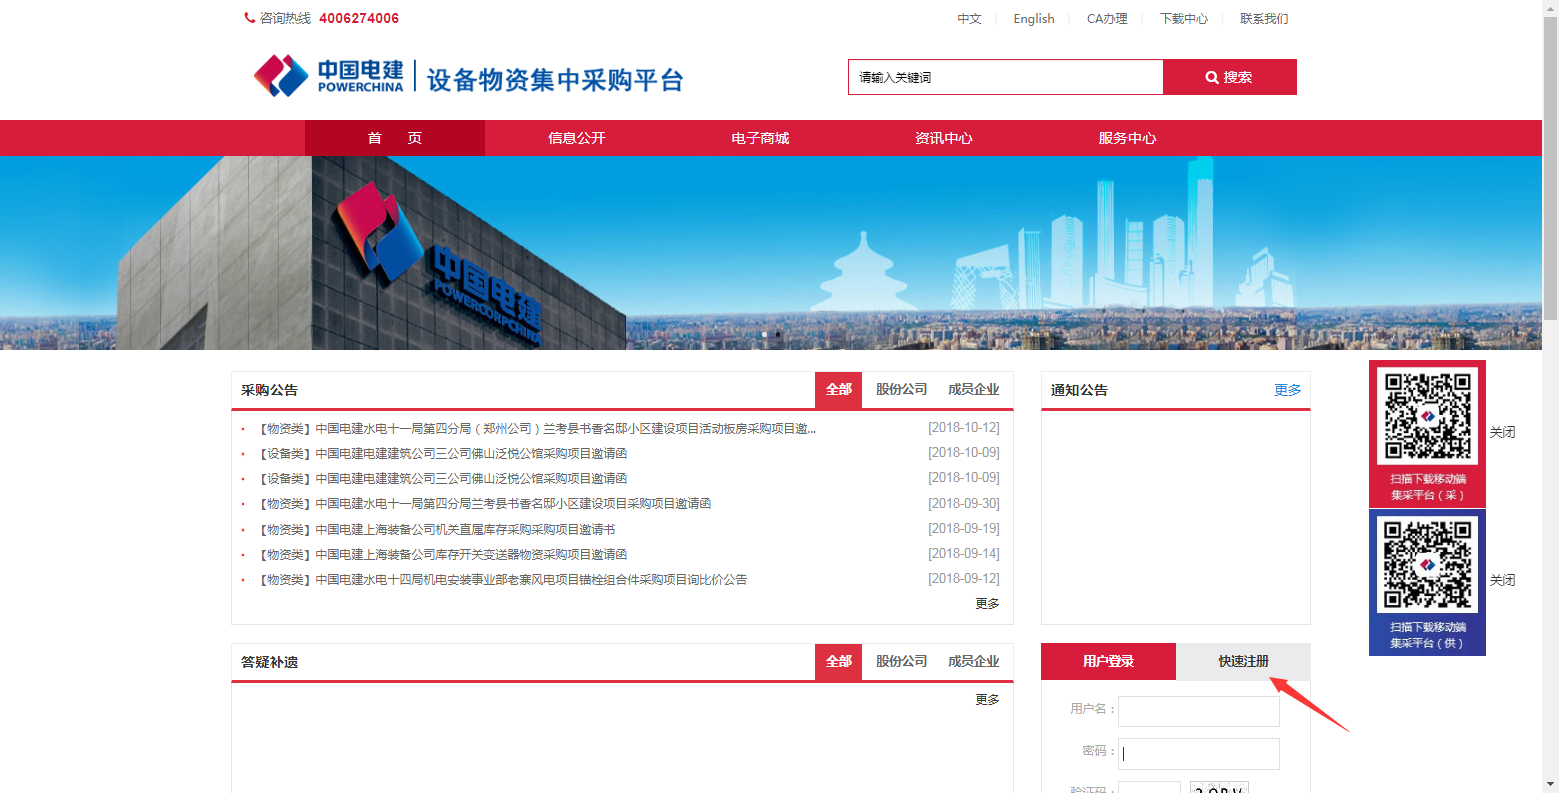This screenshot has width=1559, height=793.
Task: Open 上海装备公司机关直属库存采购 announcement
Action: (x=437, y=530)
